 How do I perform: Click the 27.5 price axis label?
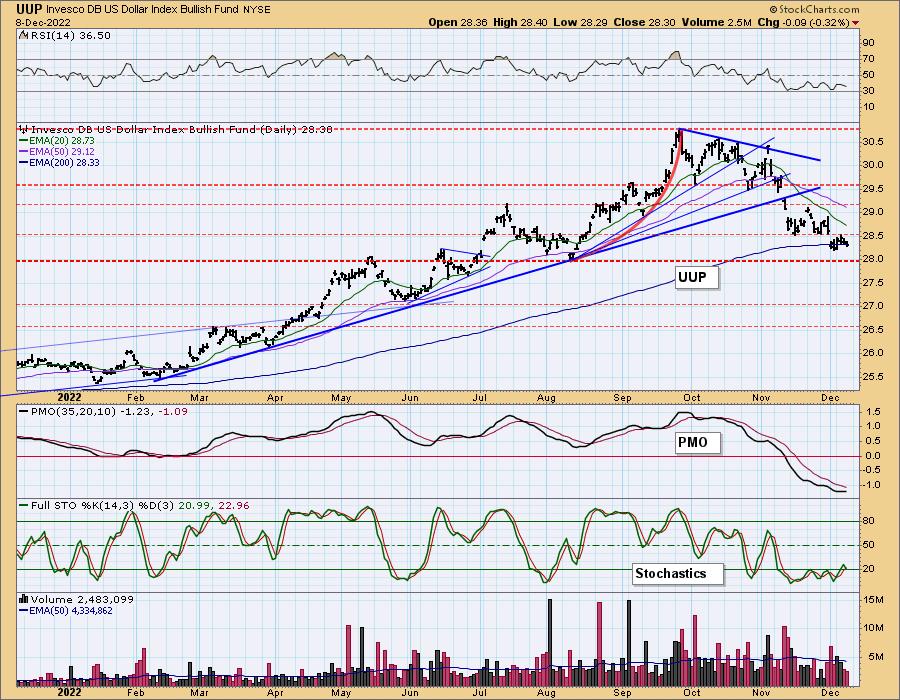(x=871, y=282)
